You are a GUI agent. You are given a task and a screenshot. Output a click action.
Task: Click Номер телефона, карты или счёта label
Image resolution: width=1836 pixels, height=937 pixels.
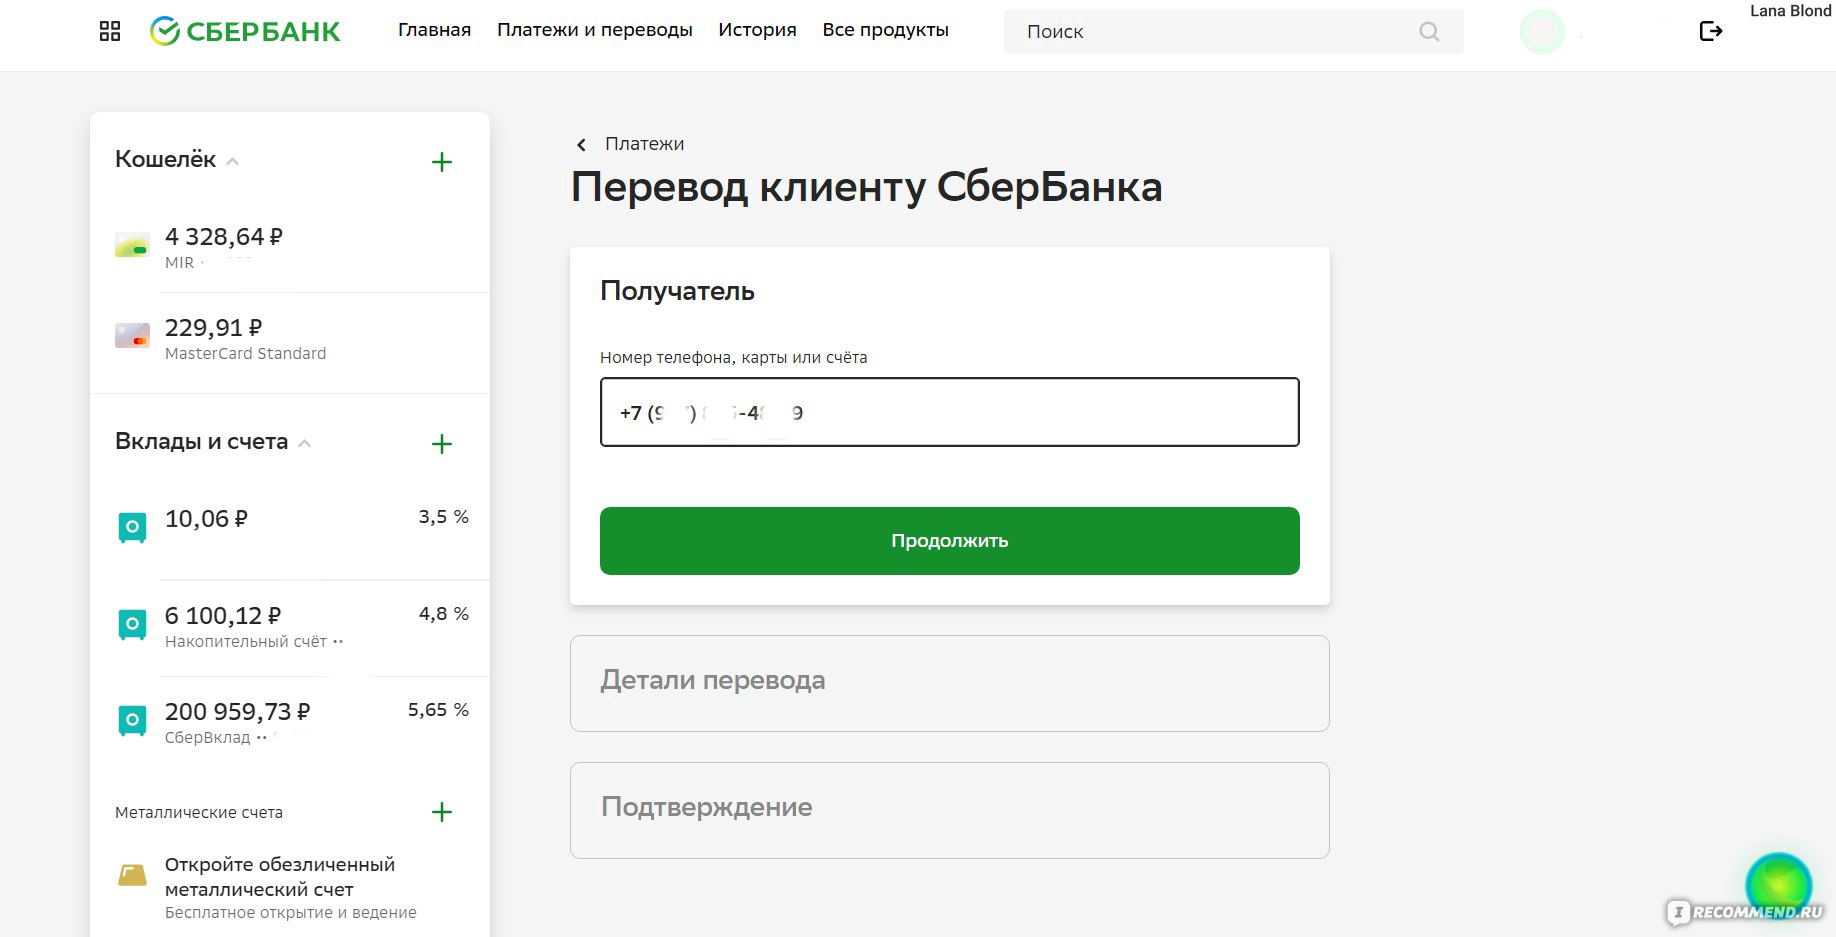pyautogui.click(x=734, y=357)
